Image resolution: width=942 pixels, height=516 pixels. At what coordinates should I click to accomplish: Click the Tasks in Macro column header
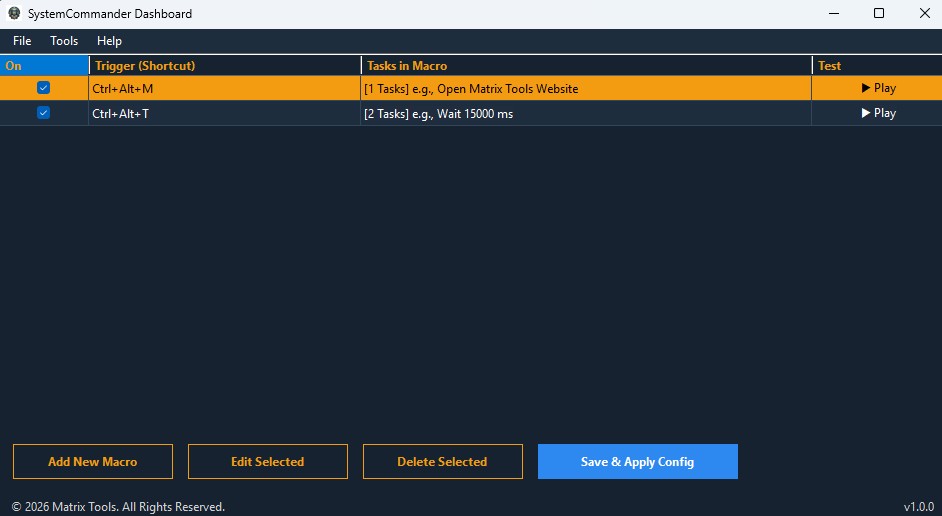coord(587,65)
